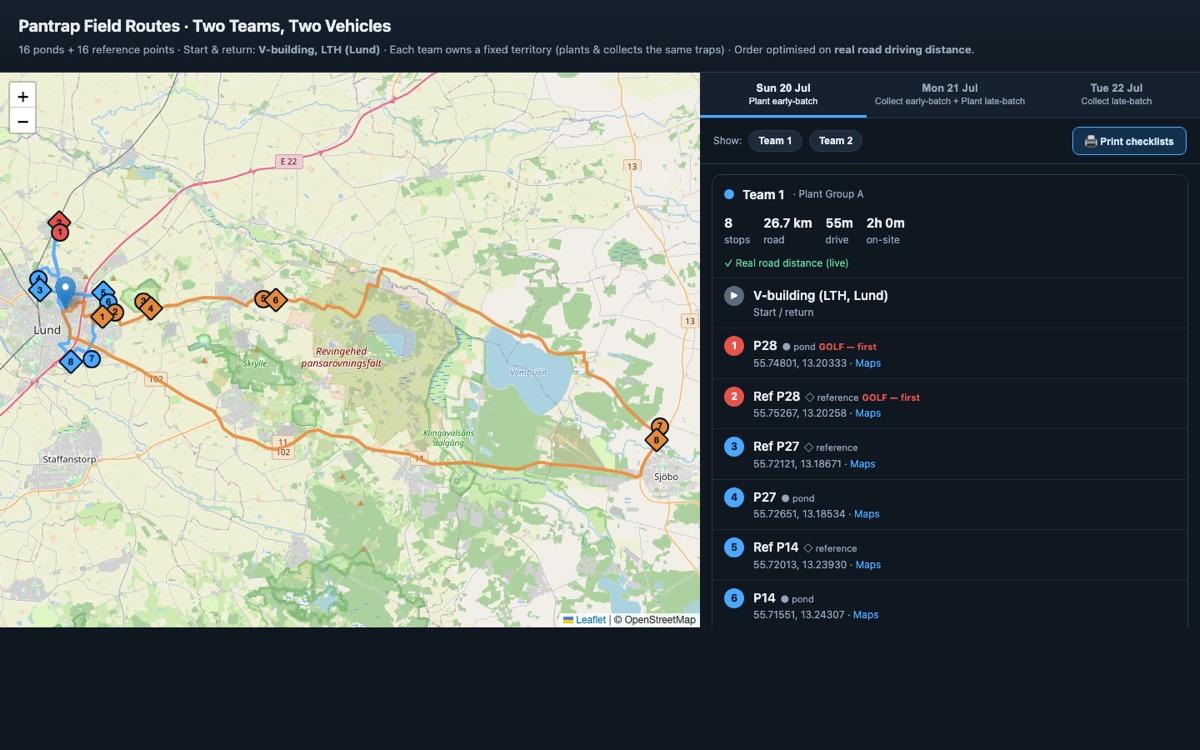Open the Mon 21 Jul tab

(x=950, y=94)
